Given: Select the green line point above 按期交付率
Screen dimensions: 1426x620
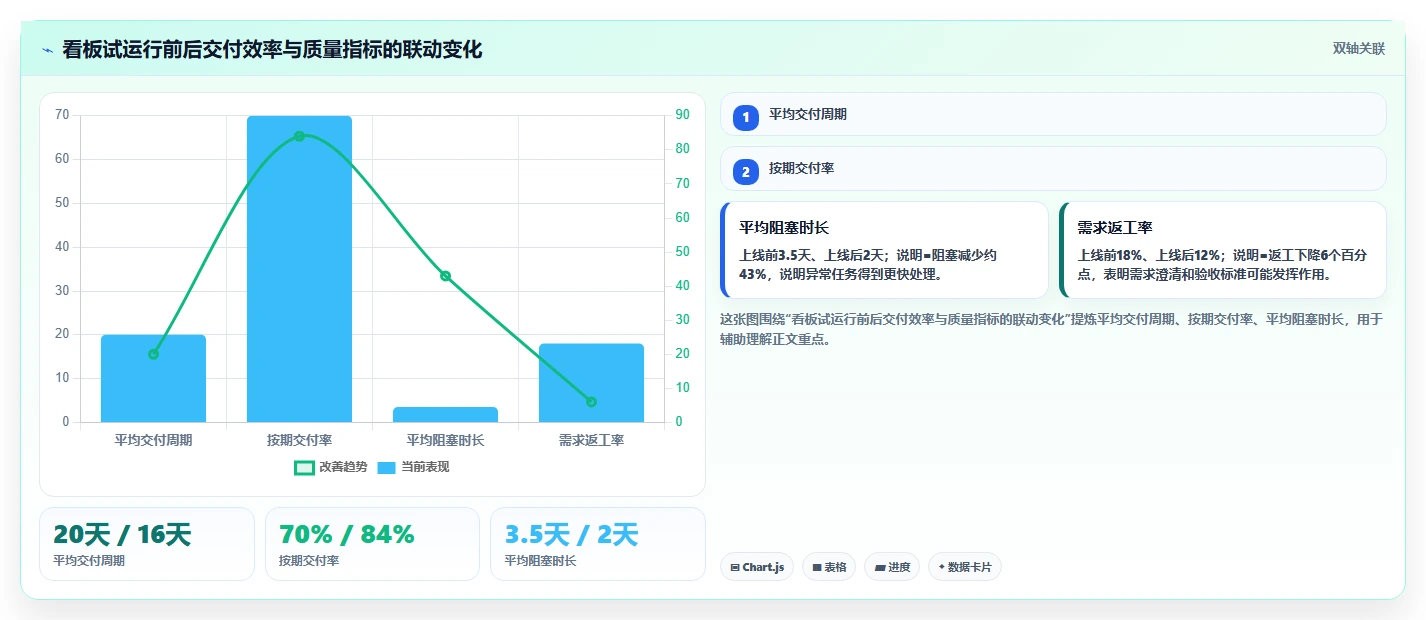Looking at the screenshot, I should [299, 136].
